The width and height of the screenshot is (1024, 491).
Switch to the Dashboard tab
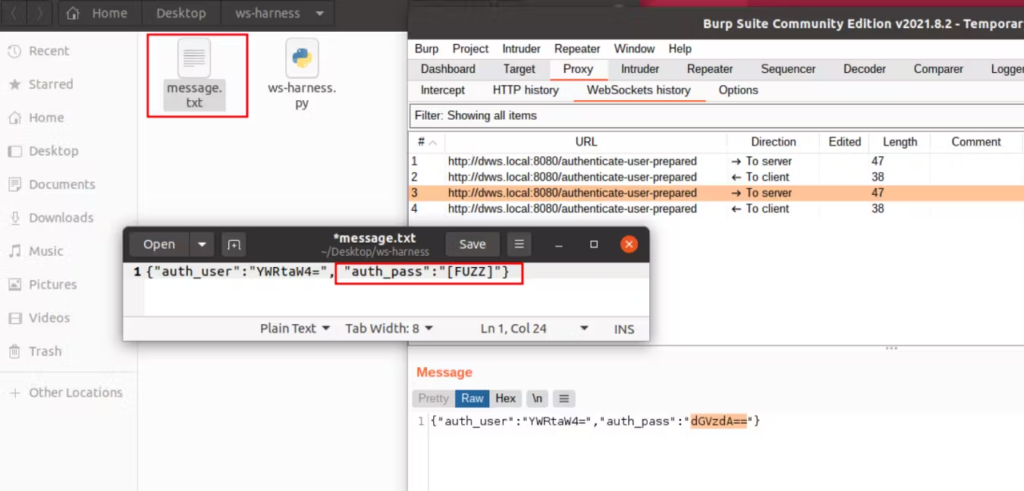[448, 69]
